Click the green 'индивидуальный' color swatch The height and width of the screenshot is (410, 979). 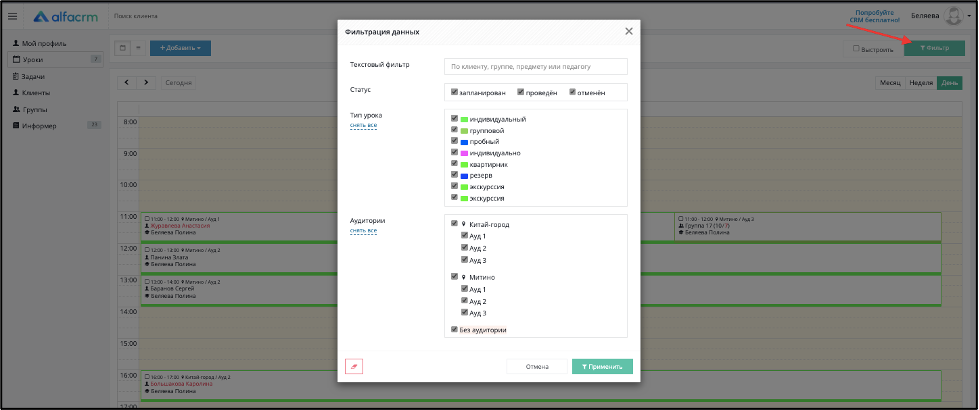pos(464,119)
